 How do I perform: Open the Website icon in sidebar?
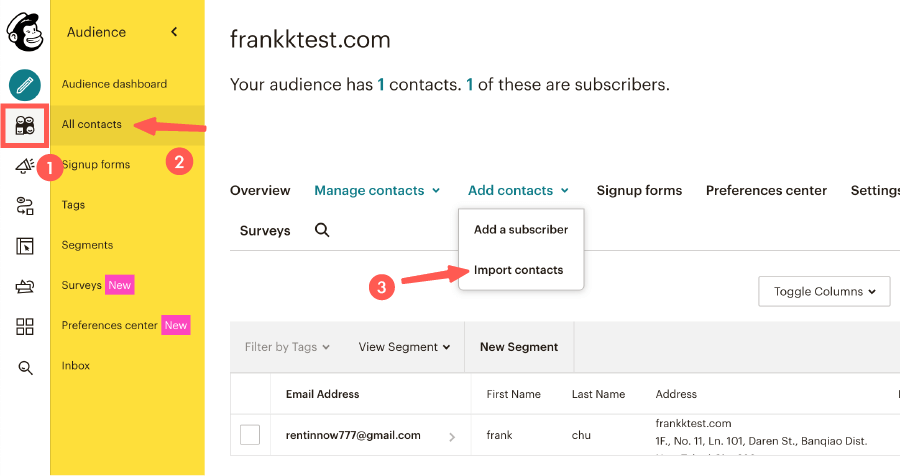[x=25, y=246]
